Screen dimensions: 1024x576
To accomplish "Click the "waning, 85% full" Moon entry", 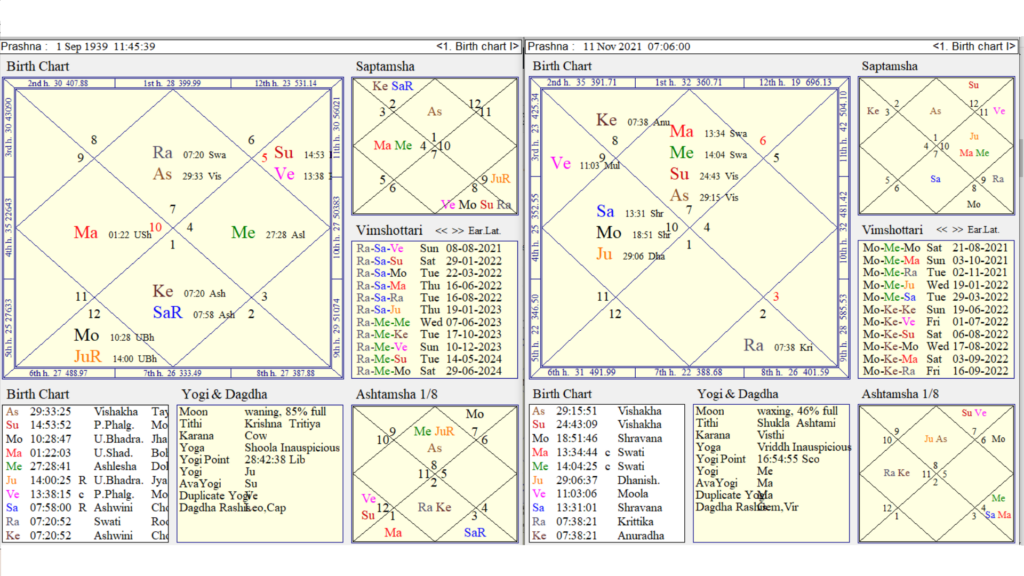I will click(x=285, y=411).
